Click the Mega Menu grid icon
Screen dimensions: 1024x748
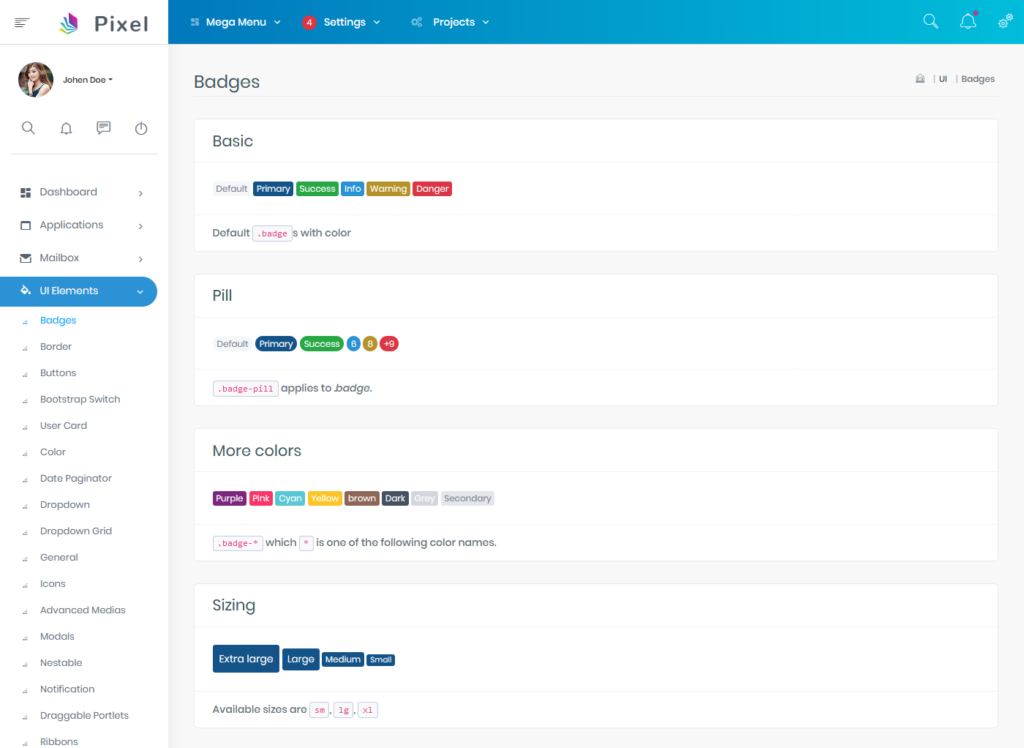coord(195,22)
